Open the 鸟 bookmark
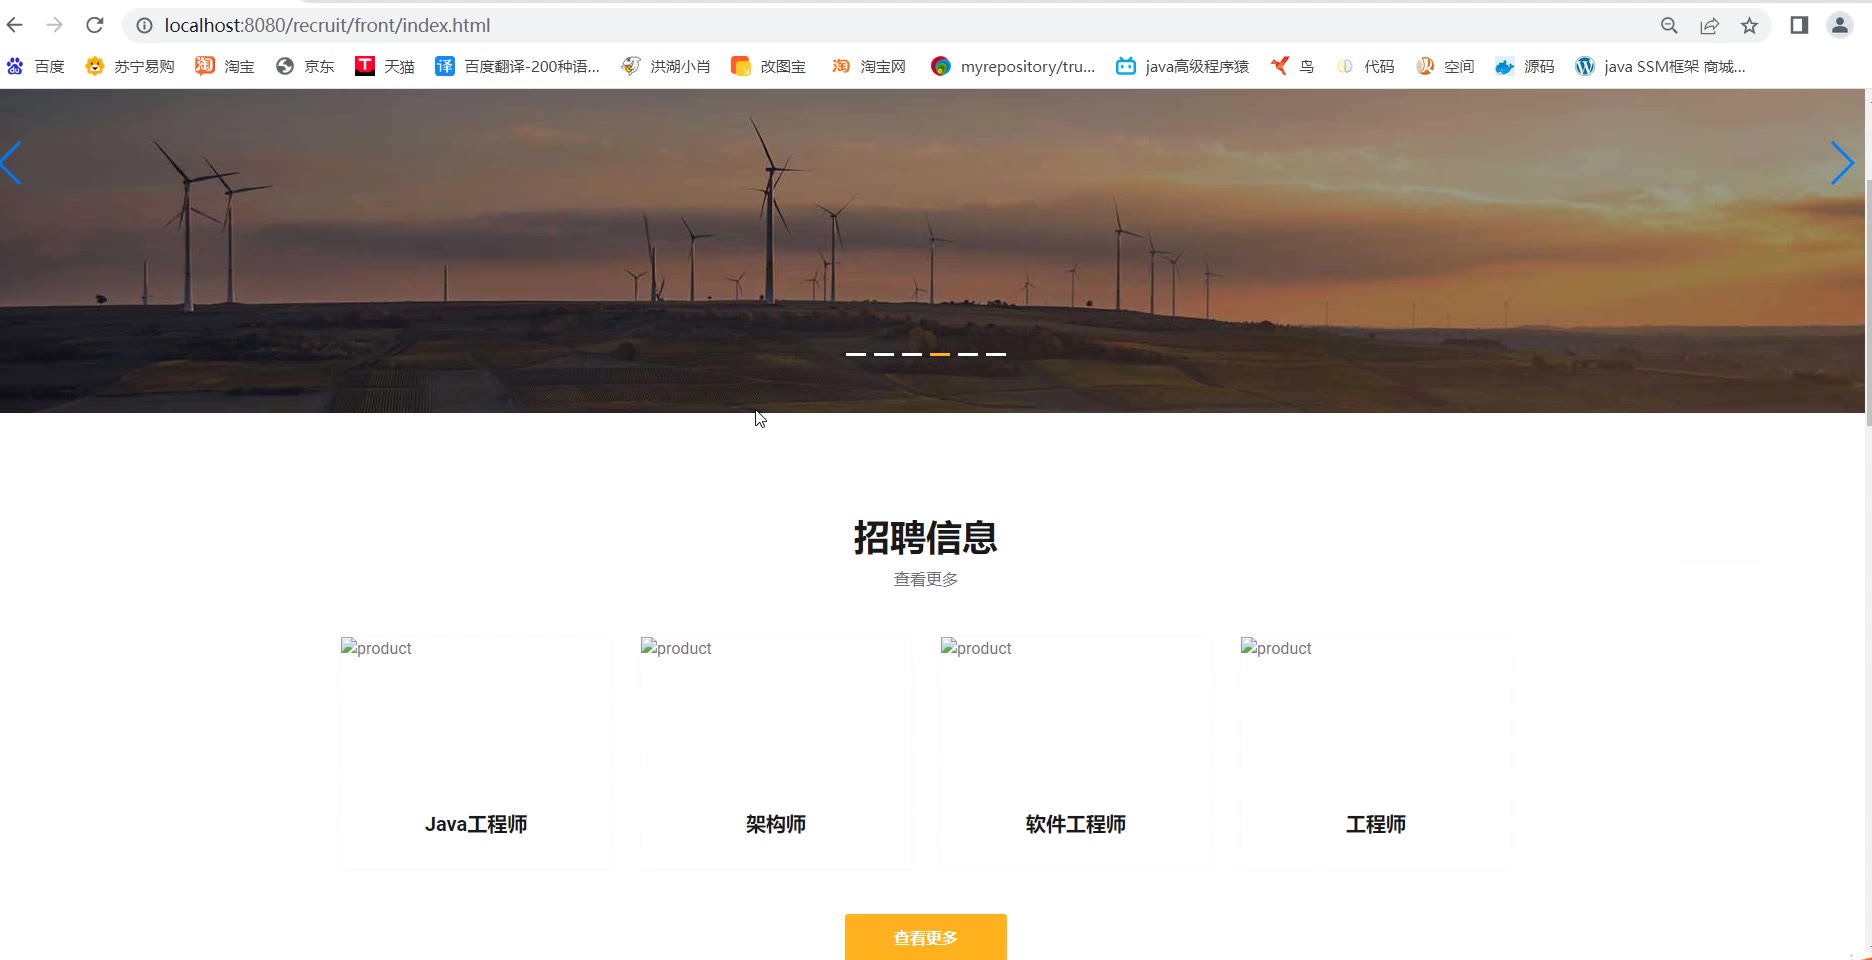This screenshot has height=960, width=1872. 1292,66
